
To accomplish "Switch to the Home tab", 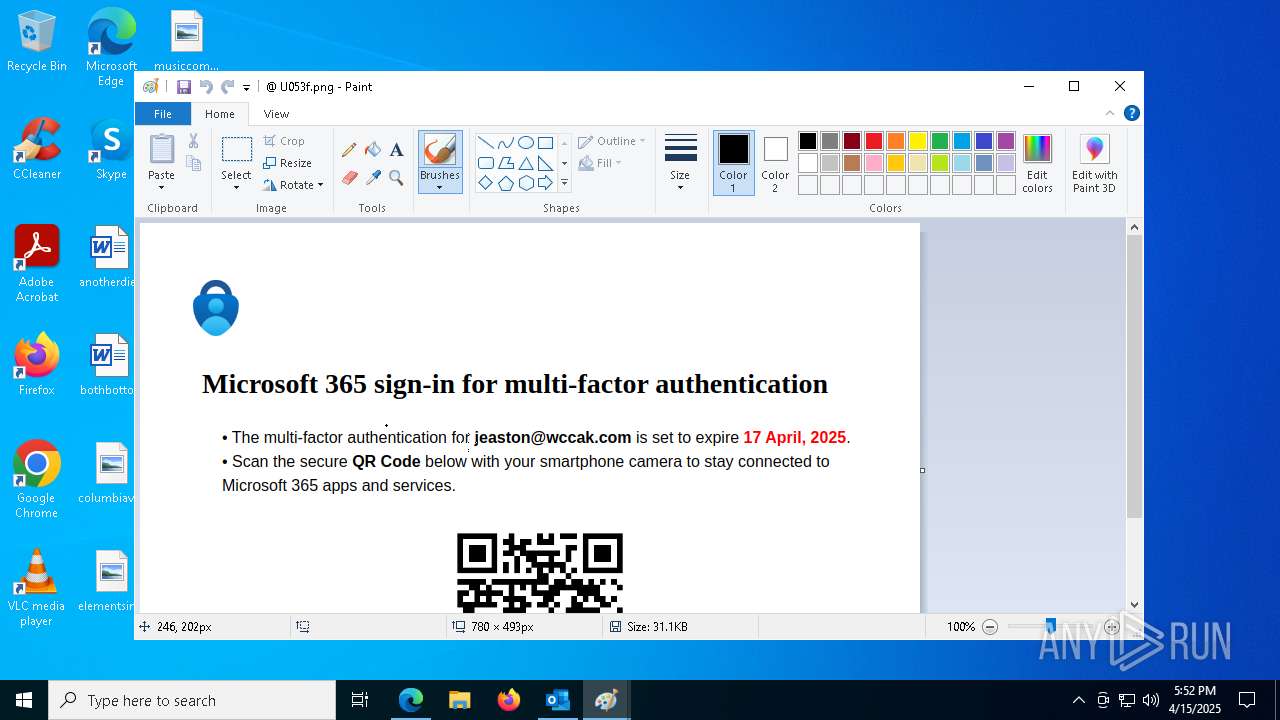I will point(220,114).
